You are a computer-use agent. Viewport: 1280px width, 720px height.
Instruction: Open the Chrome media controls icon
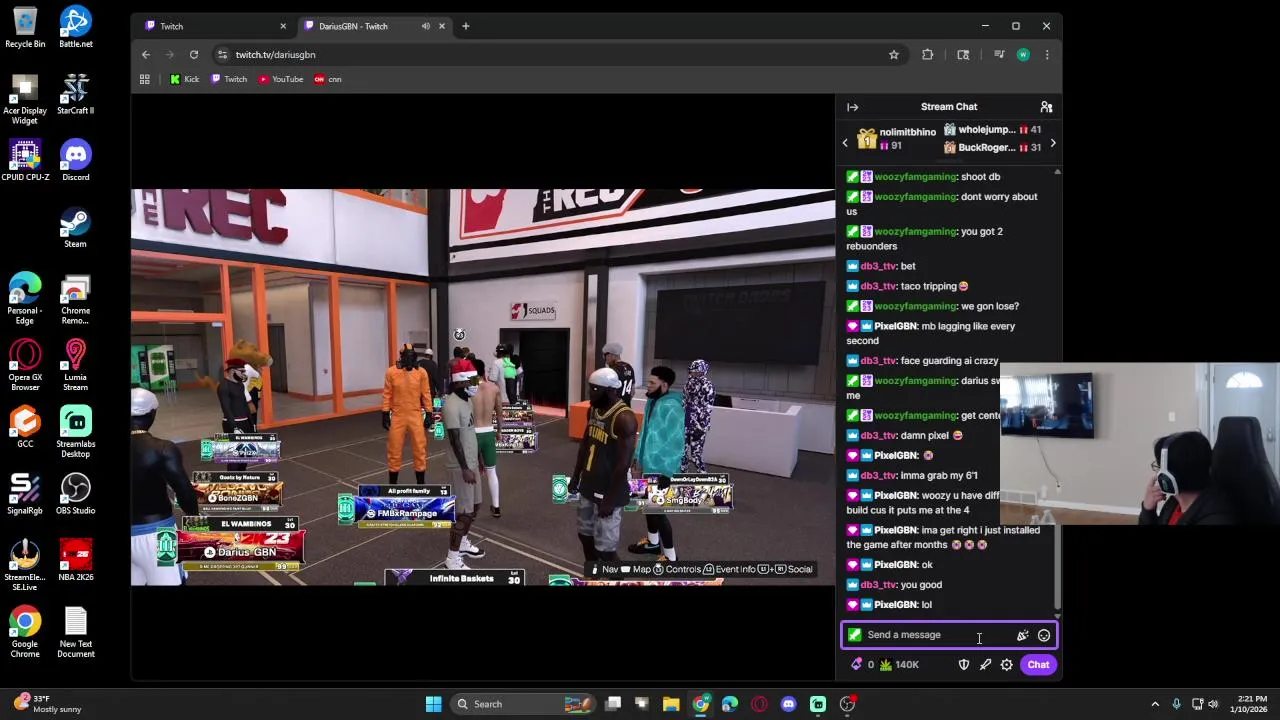pyautogui.click(x=998, y=55)
